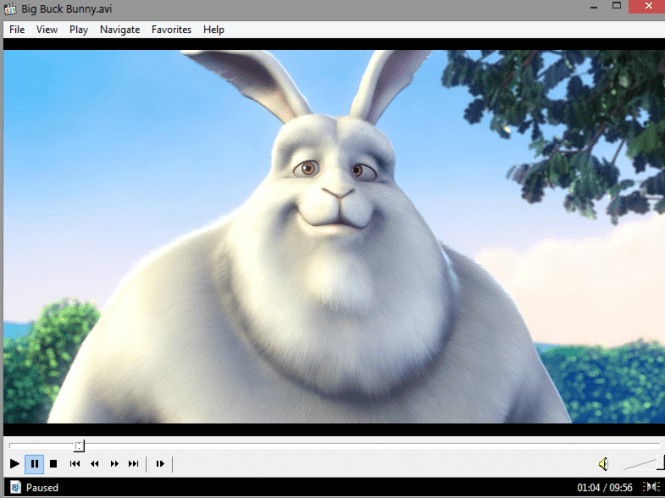Minimize the player window
Screen dimensions: 665x498
click(594, 7)
